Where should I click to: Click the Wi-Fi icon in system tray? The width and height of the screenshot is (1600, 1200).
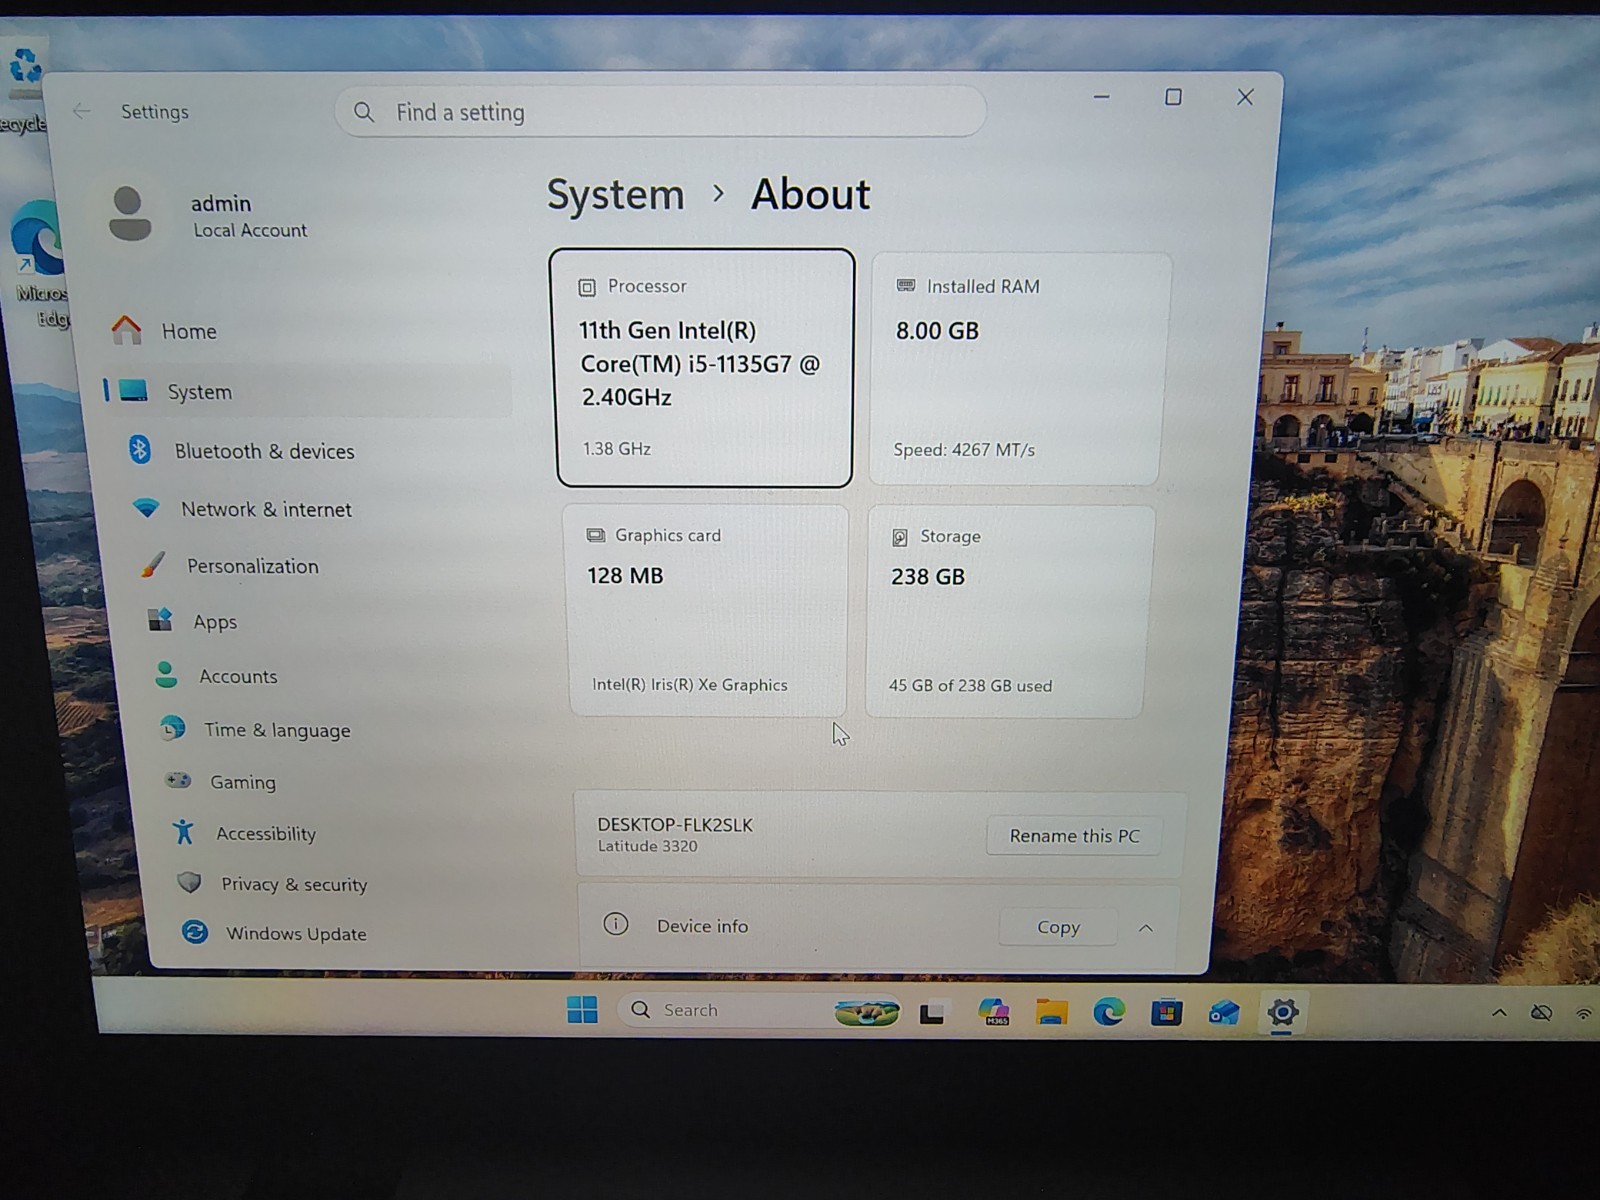(x=1584, y=1014)
